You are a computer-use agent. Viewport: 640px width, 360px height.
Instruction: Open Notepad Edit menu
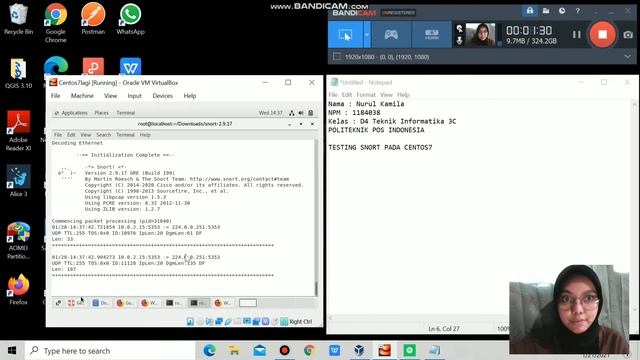coord(347,95)
